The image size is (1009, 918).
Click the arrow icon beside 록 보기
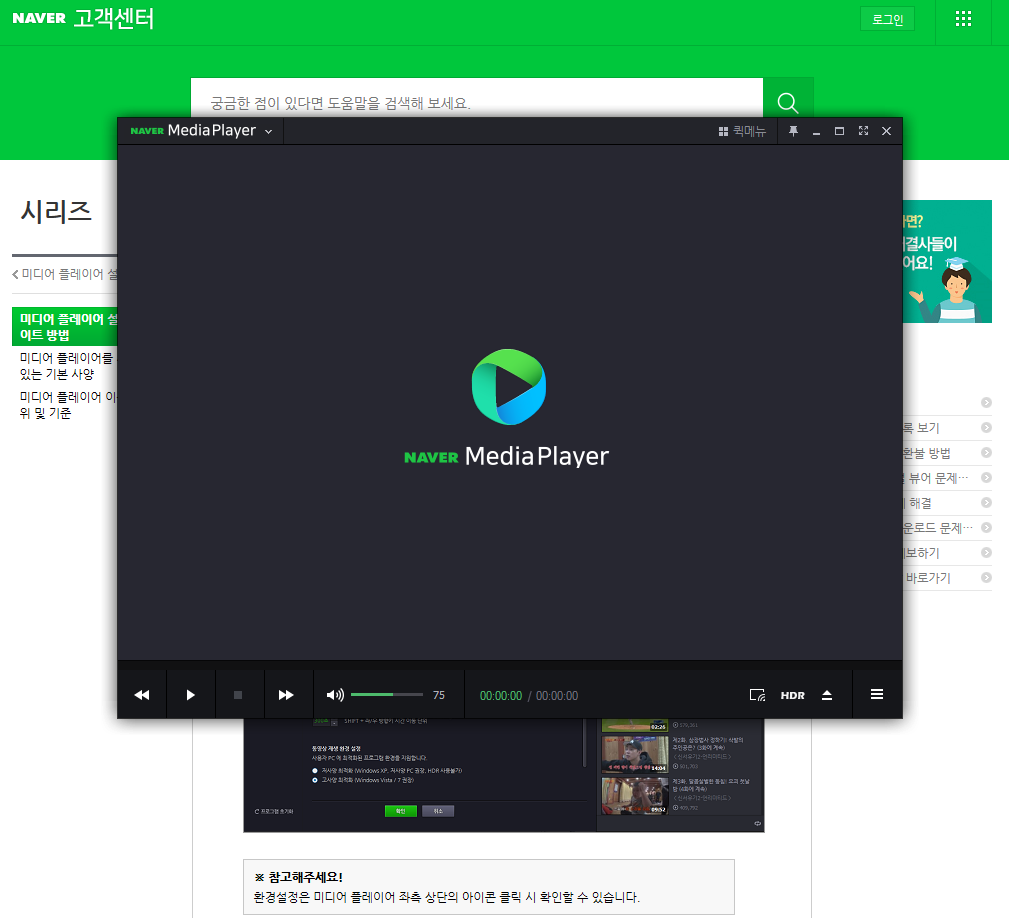[986, 428]
